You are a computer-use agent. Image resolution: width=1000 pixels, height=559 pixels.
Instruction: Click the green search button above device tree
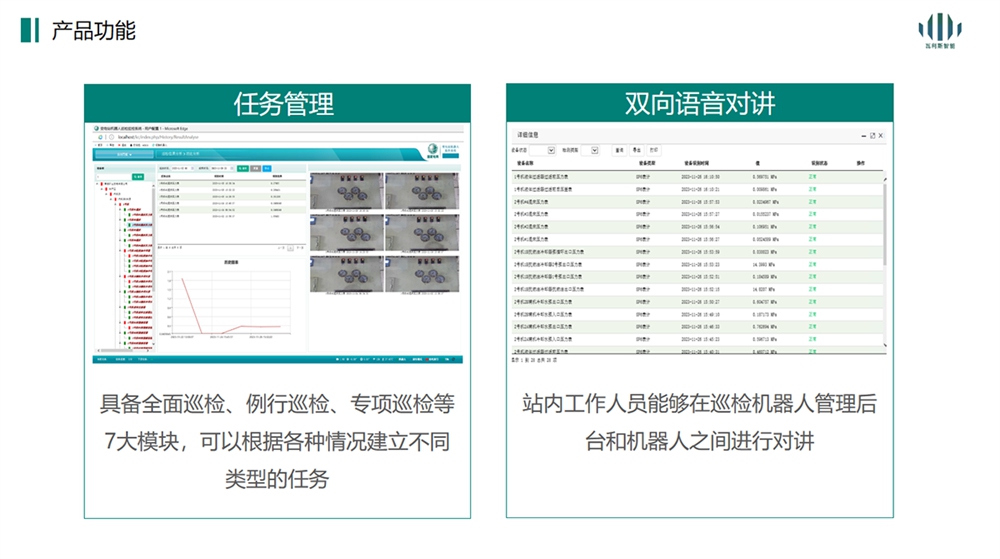click(139, 177)
